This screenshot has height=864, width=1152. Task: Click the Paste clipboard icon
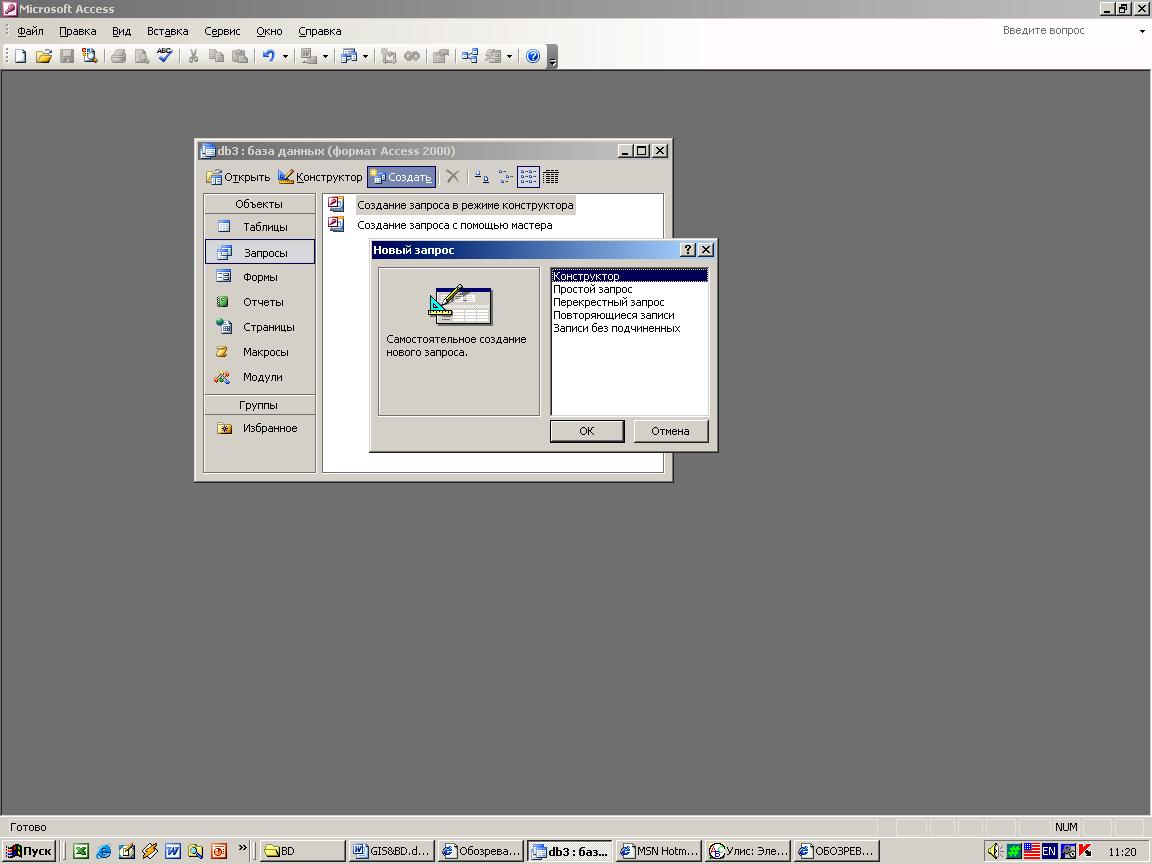[240, 56]
